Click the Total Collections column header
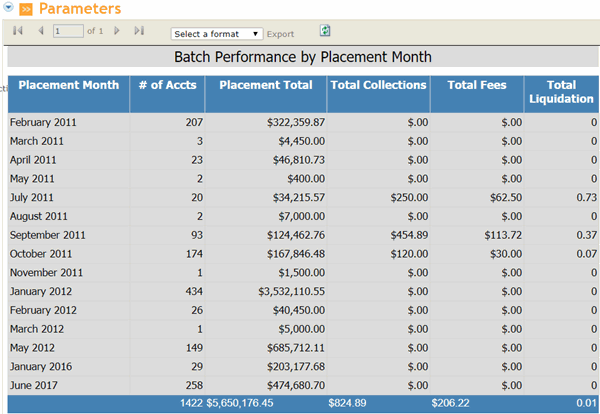Image resolution: width=600 pixels, height=414 pixels. [x=378, y=85]
